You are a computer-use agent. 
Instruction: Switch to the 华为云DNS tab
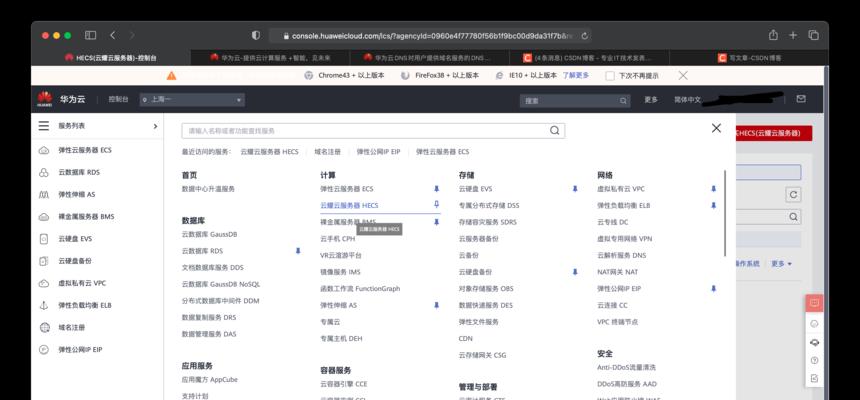tap(429, 58)
